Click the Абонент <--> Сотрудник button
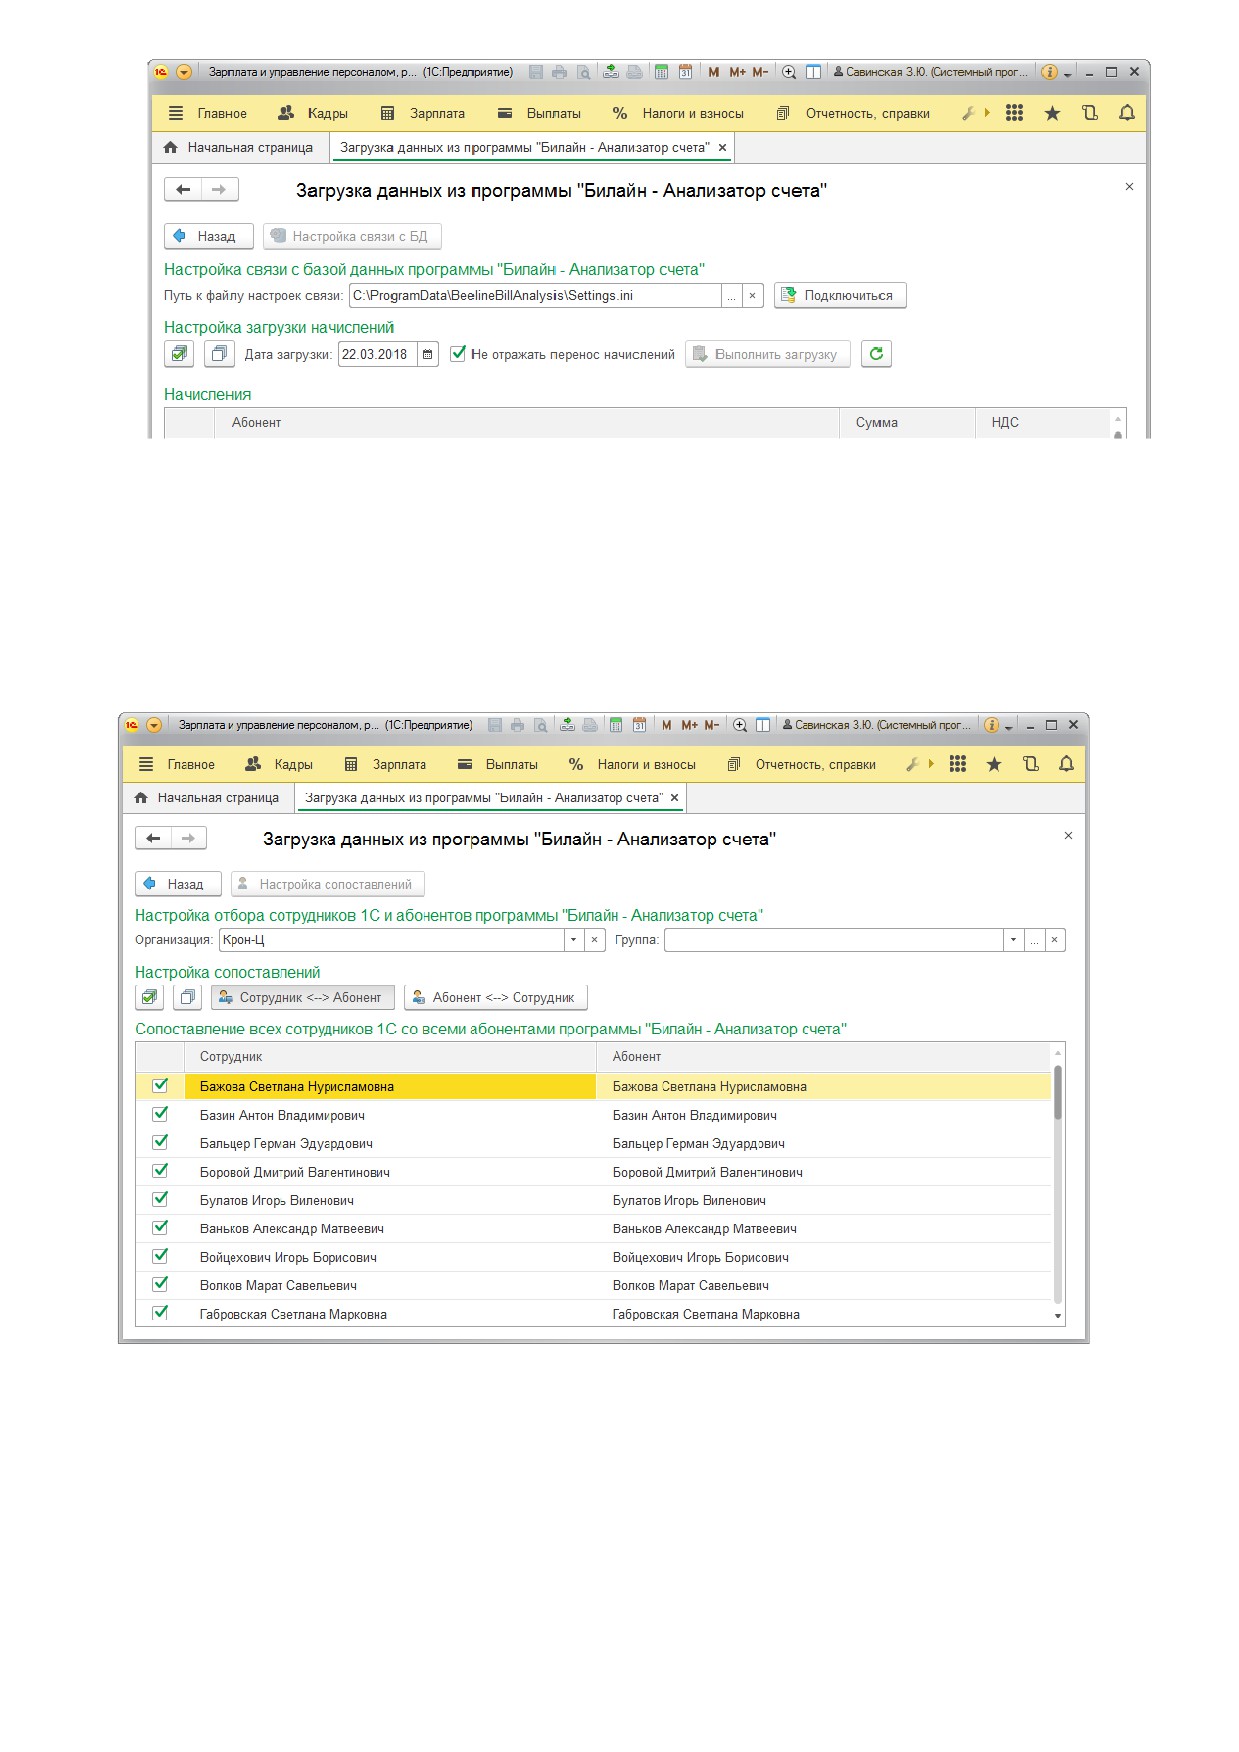1239x1752 pixels. (x=496, y=997)
